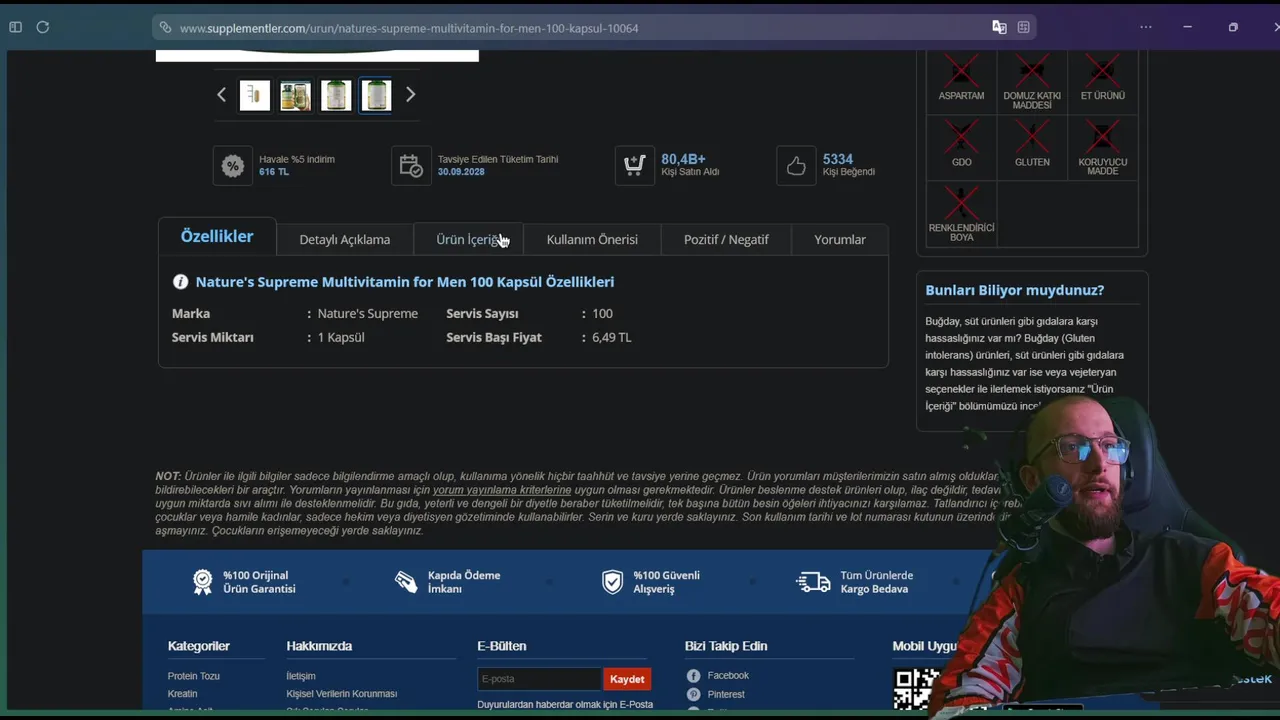Open the Pozitif / Negatif tab
Screen dimensions: 1280x720
coord(726,240)
